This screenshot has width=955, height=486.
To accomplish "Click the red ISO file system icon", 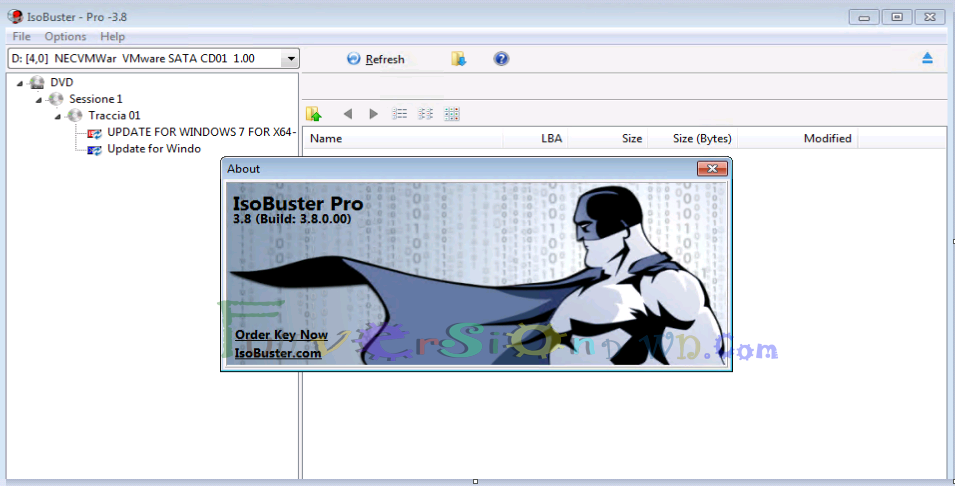I will tap(94, 133).
